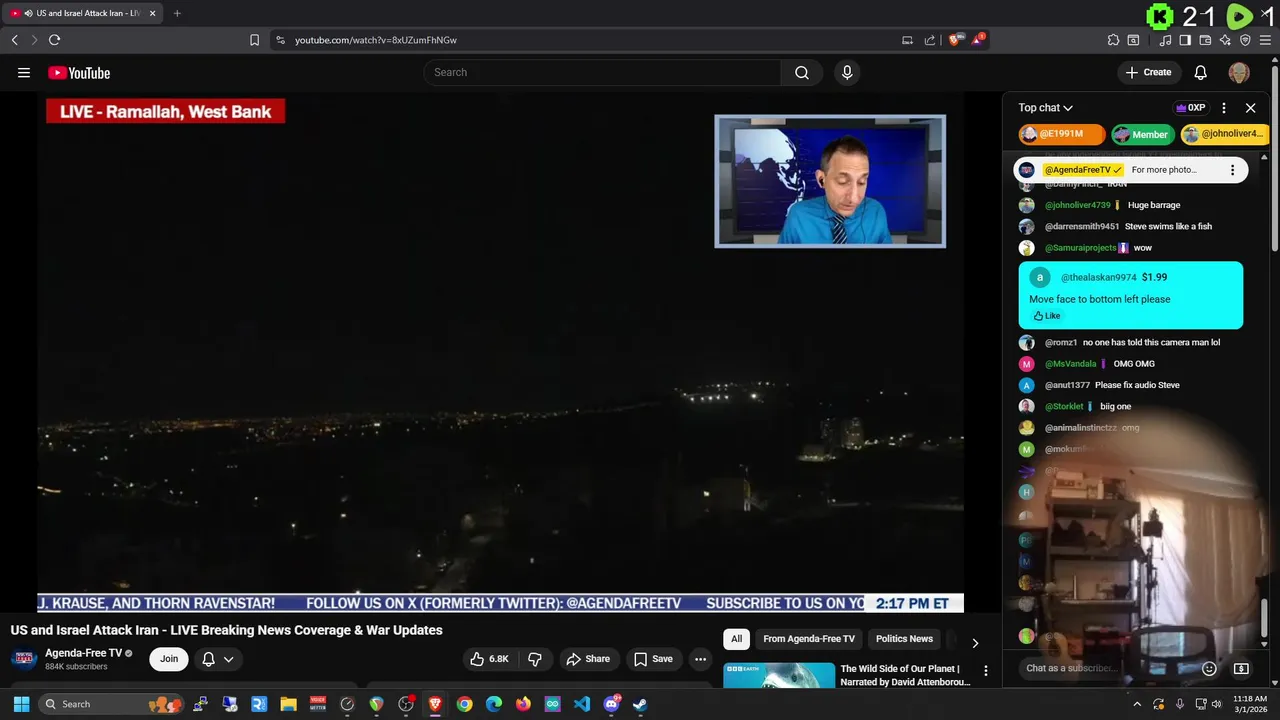
Task: Select the All filter chip
Action: click(736, 639)
